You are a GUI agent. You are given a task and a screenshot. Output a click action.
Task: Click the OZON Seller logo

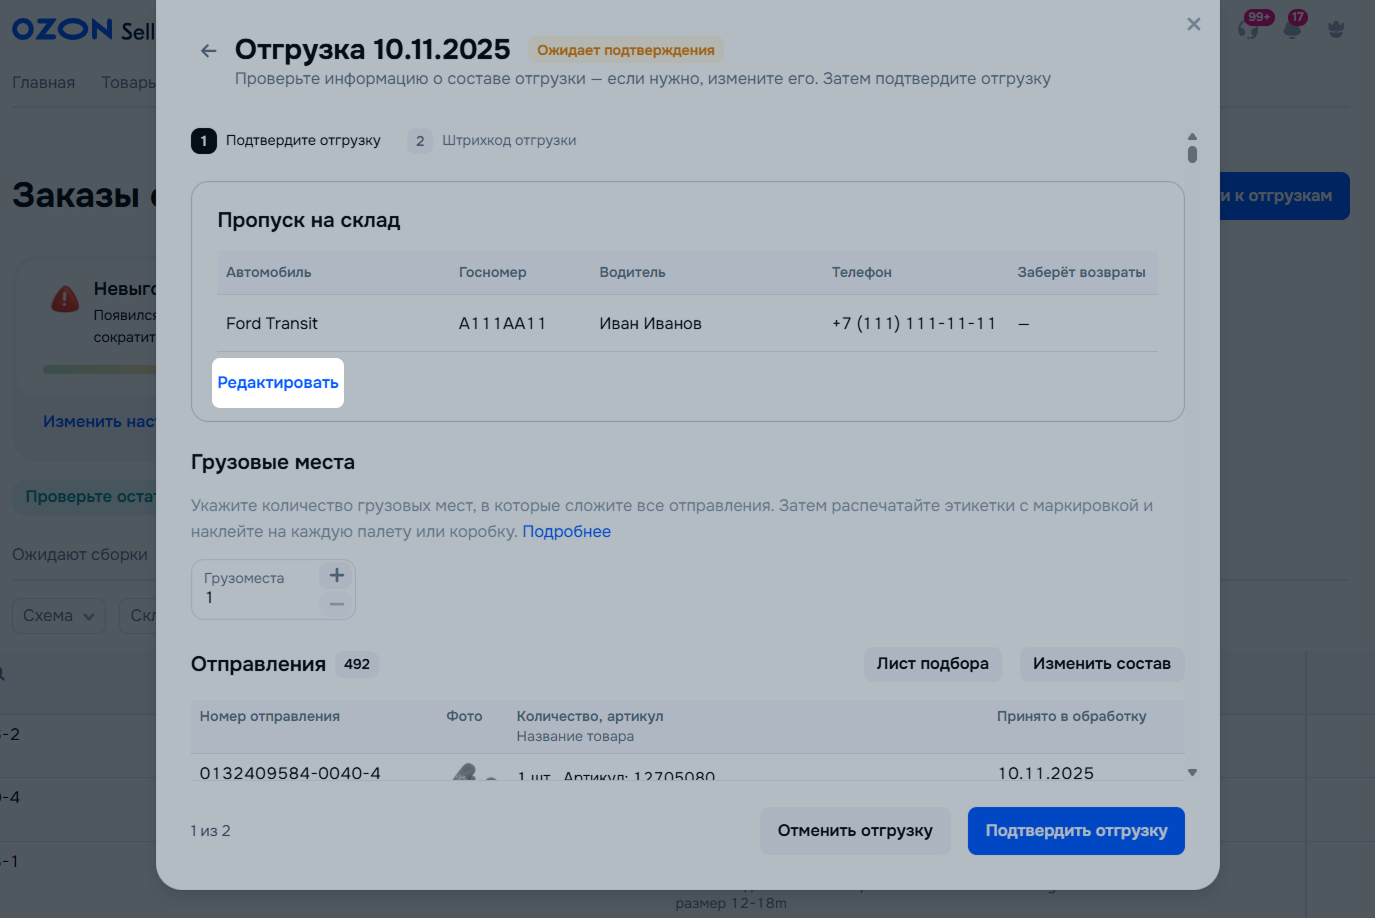(x=82, y=30)
